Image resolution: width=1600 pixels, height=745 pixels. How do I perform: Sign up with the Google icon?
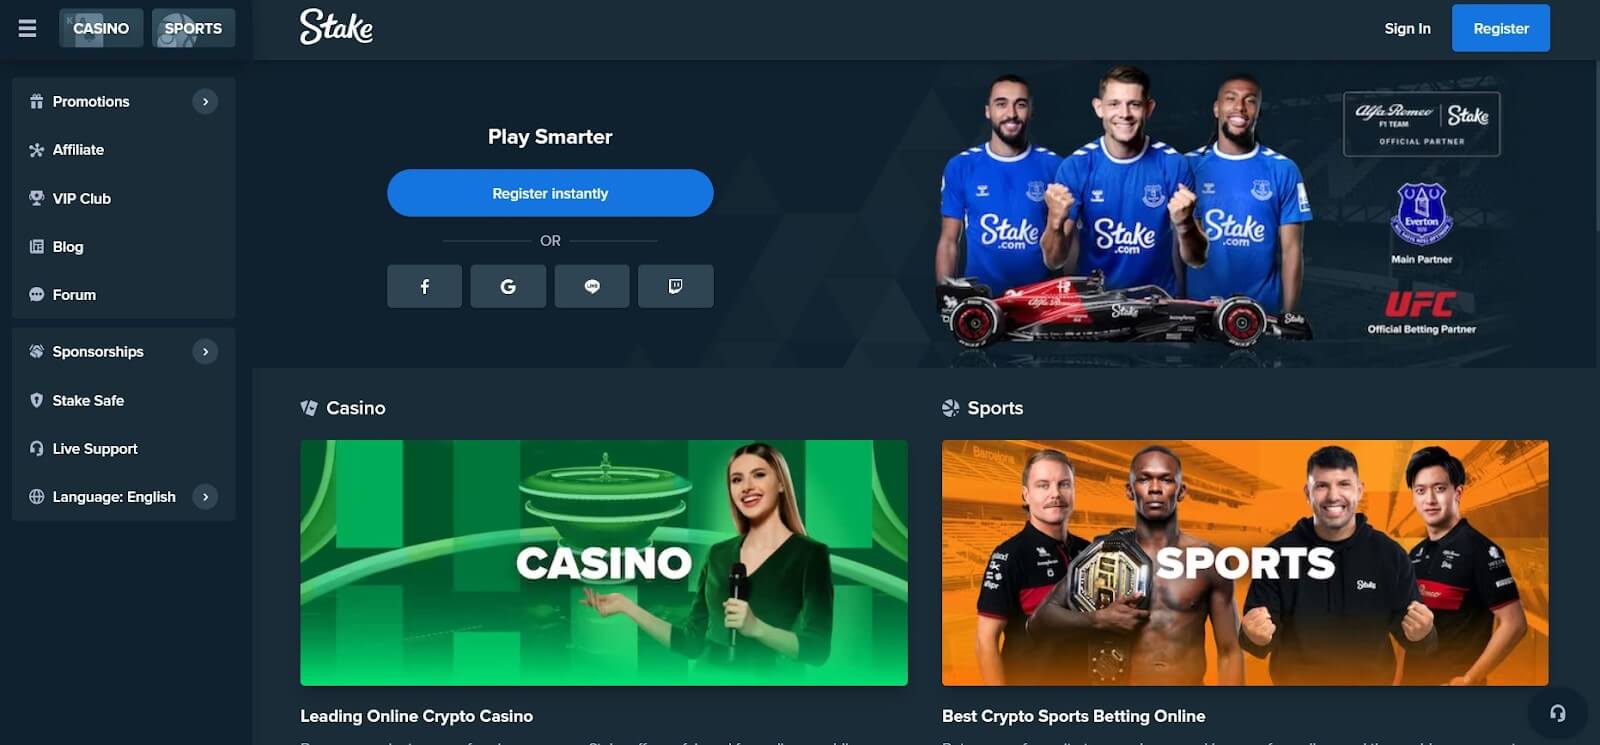(x=508, y=286)
